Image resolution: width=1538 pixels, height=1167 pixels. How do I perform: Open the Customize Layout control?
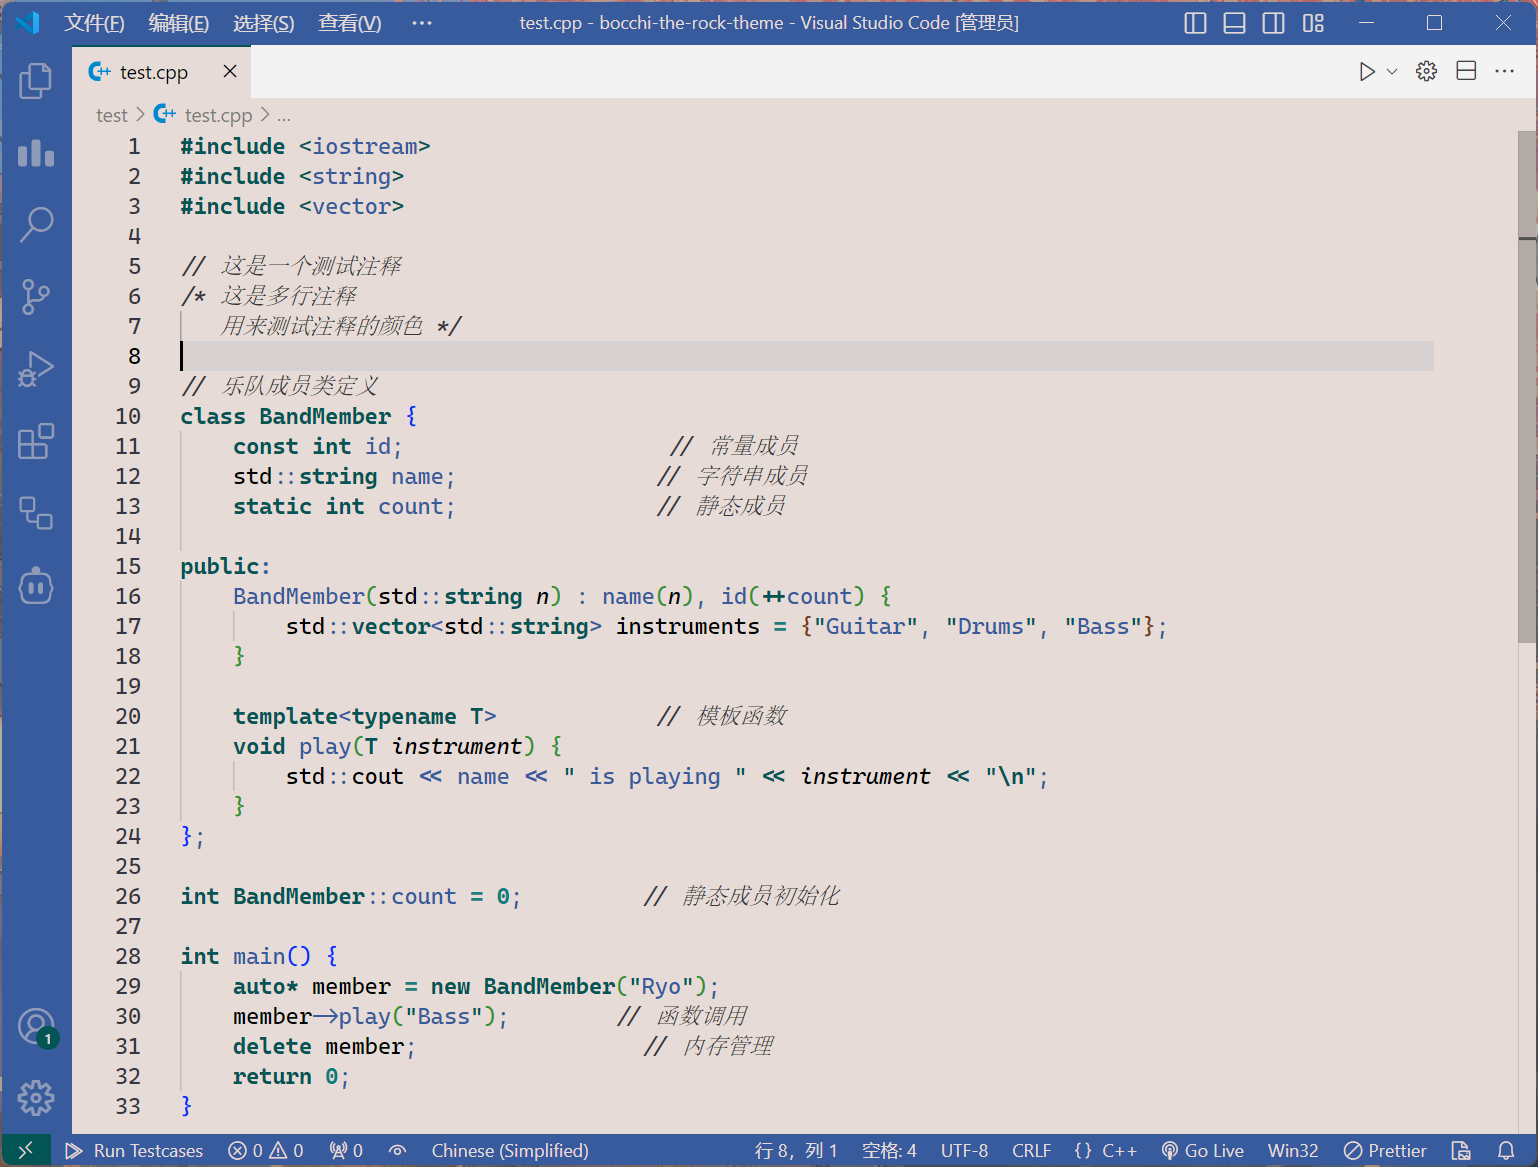tap(1313, 23)
